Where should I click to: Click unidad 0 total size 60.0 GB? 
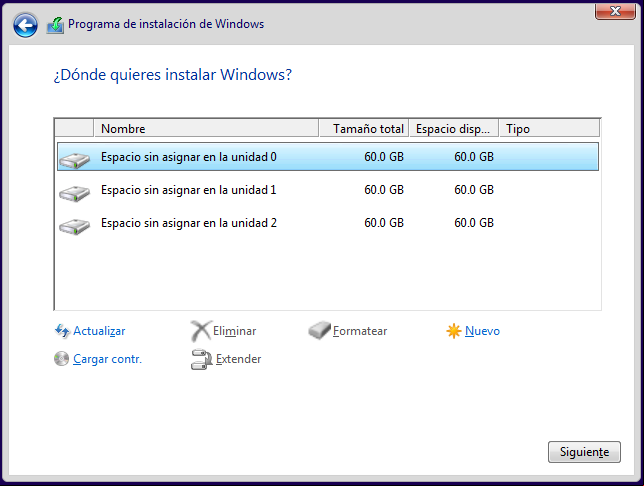point(384,157)
